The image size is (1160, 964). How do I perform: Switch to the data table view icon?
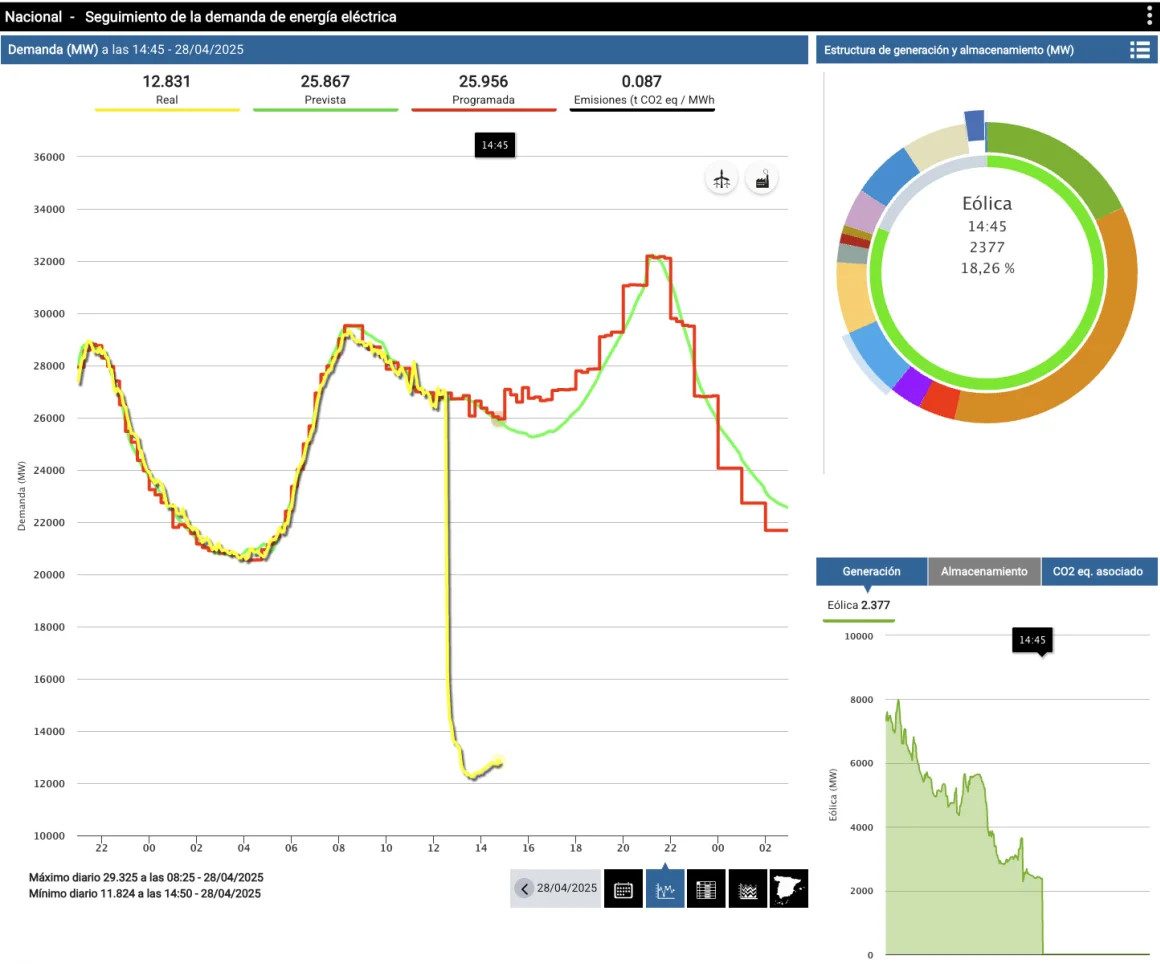click(706, 888)
